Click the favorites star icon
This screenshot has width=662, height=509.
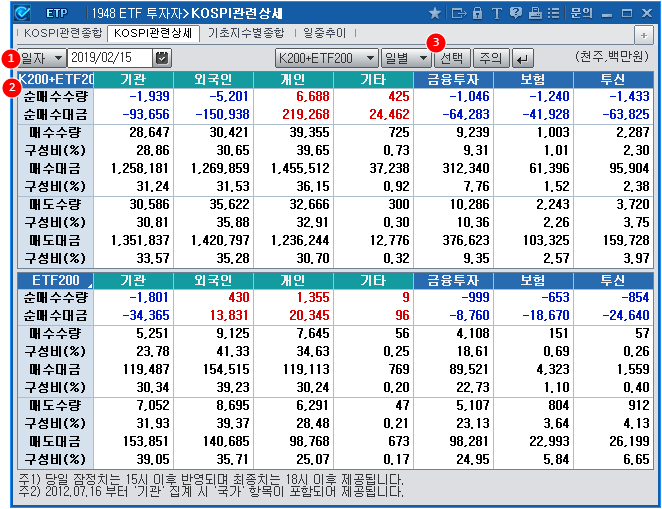[435, 13]
